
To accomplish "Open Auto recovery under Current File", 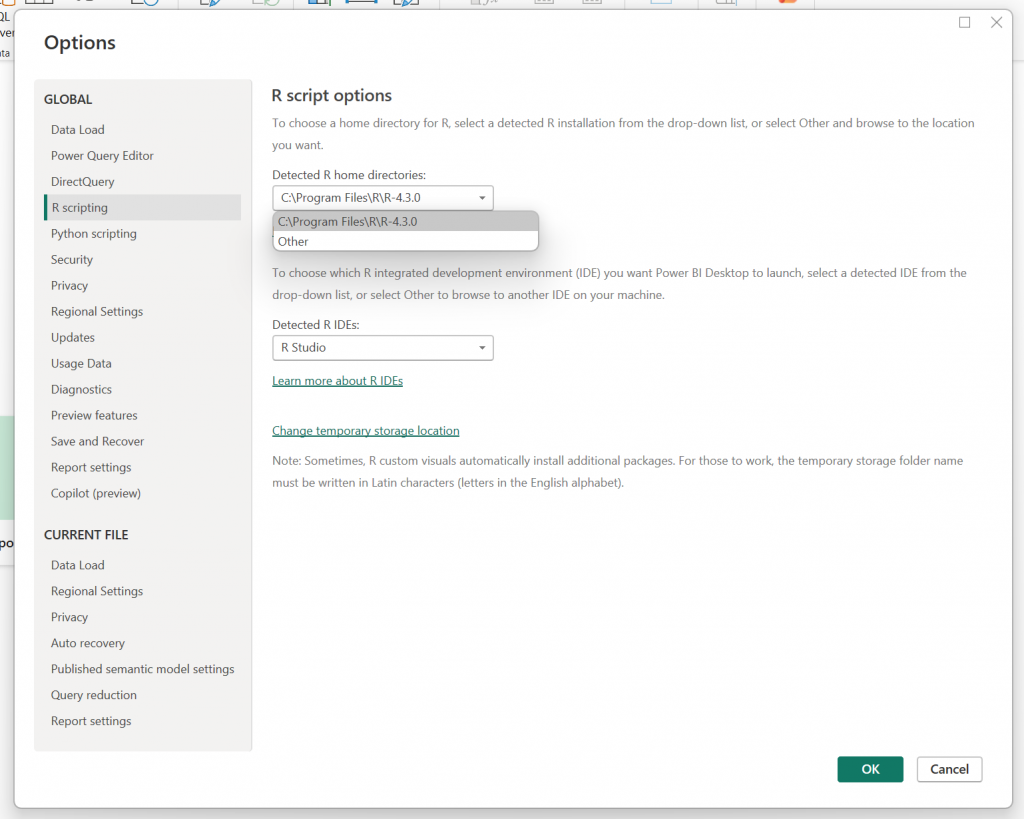I will 88,644.
